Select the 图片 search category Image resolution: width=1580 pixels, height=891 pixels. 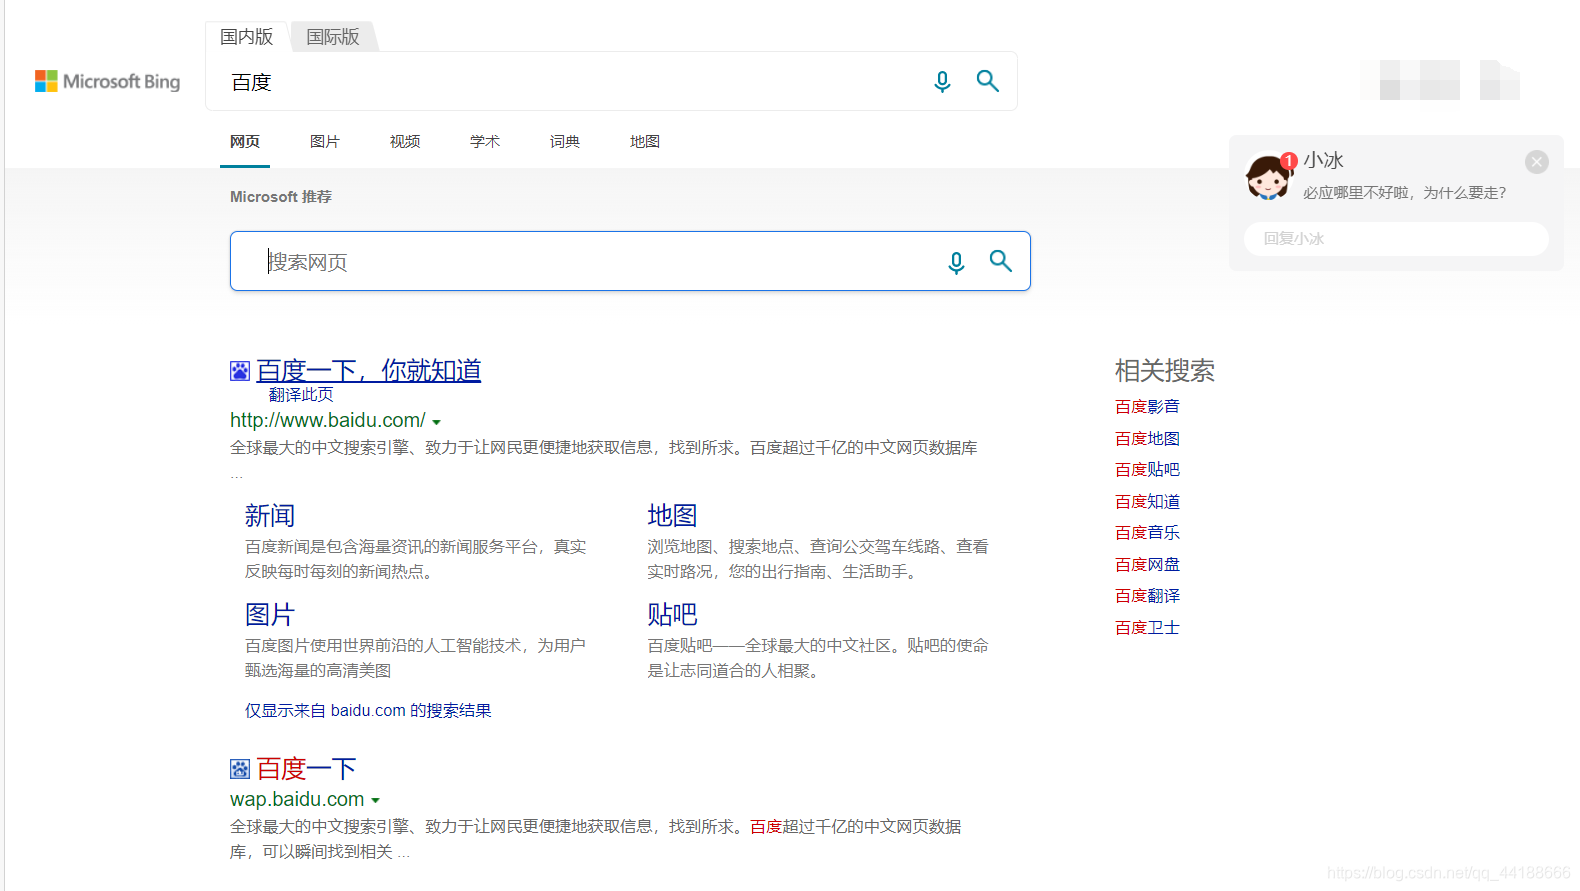pos(325,142)
